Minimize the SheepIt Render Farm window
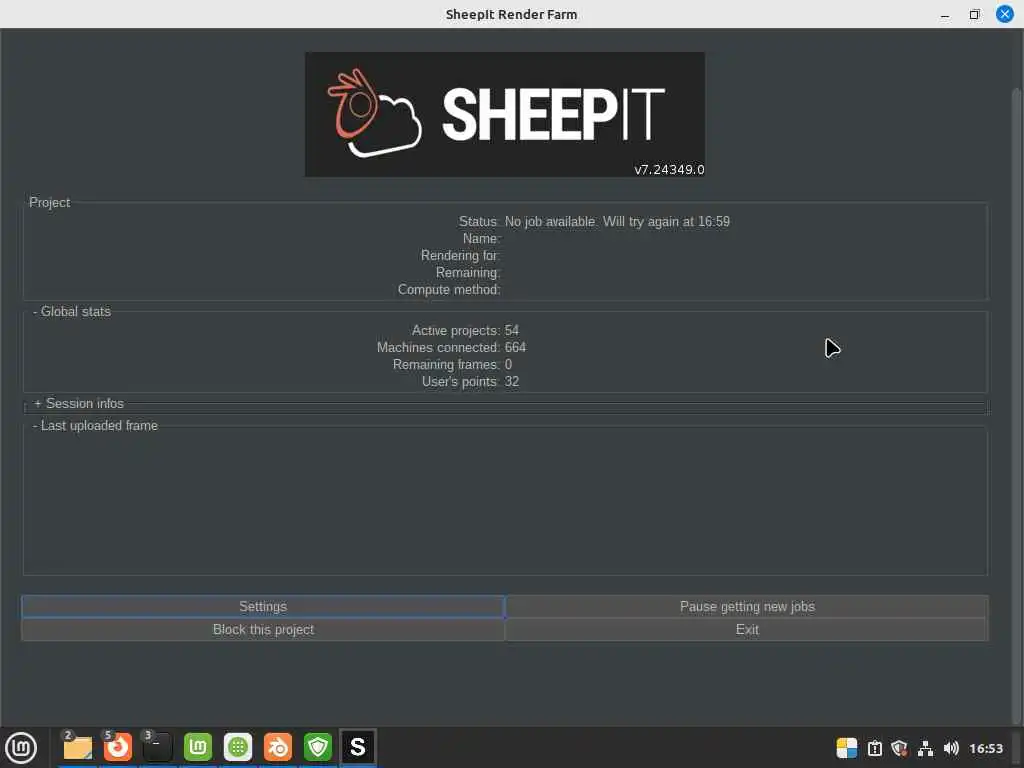The image size is (1024, 768). pos(944,14)
